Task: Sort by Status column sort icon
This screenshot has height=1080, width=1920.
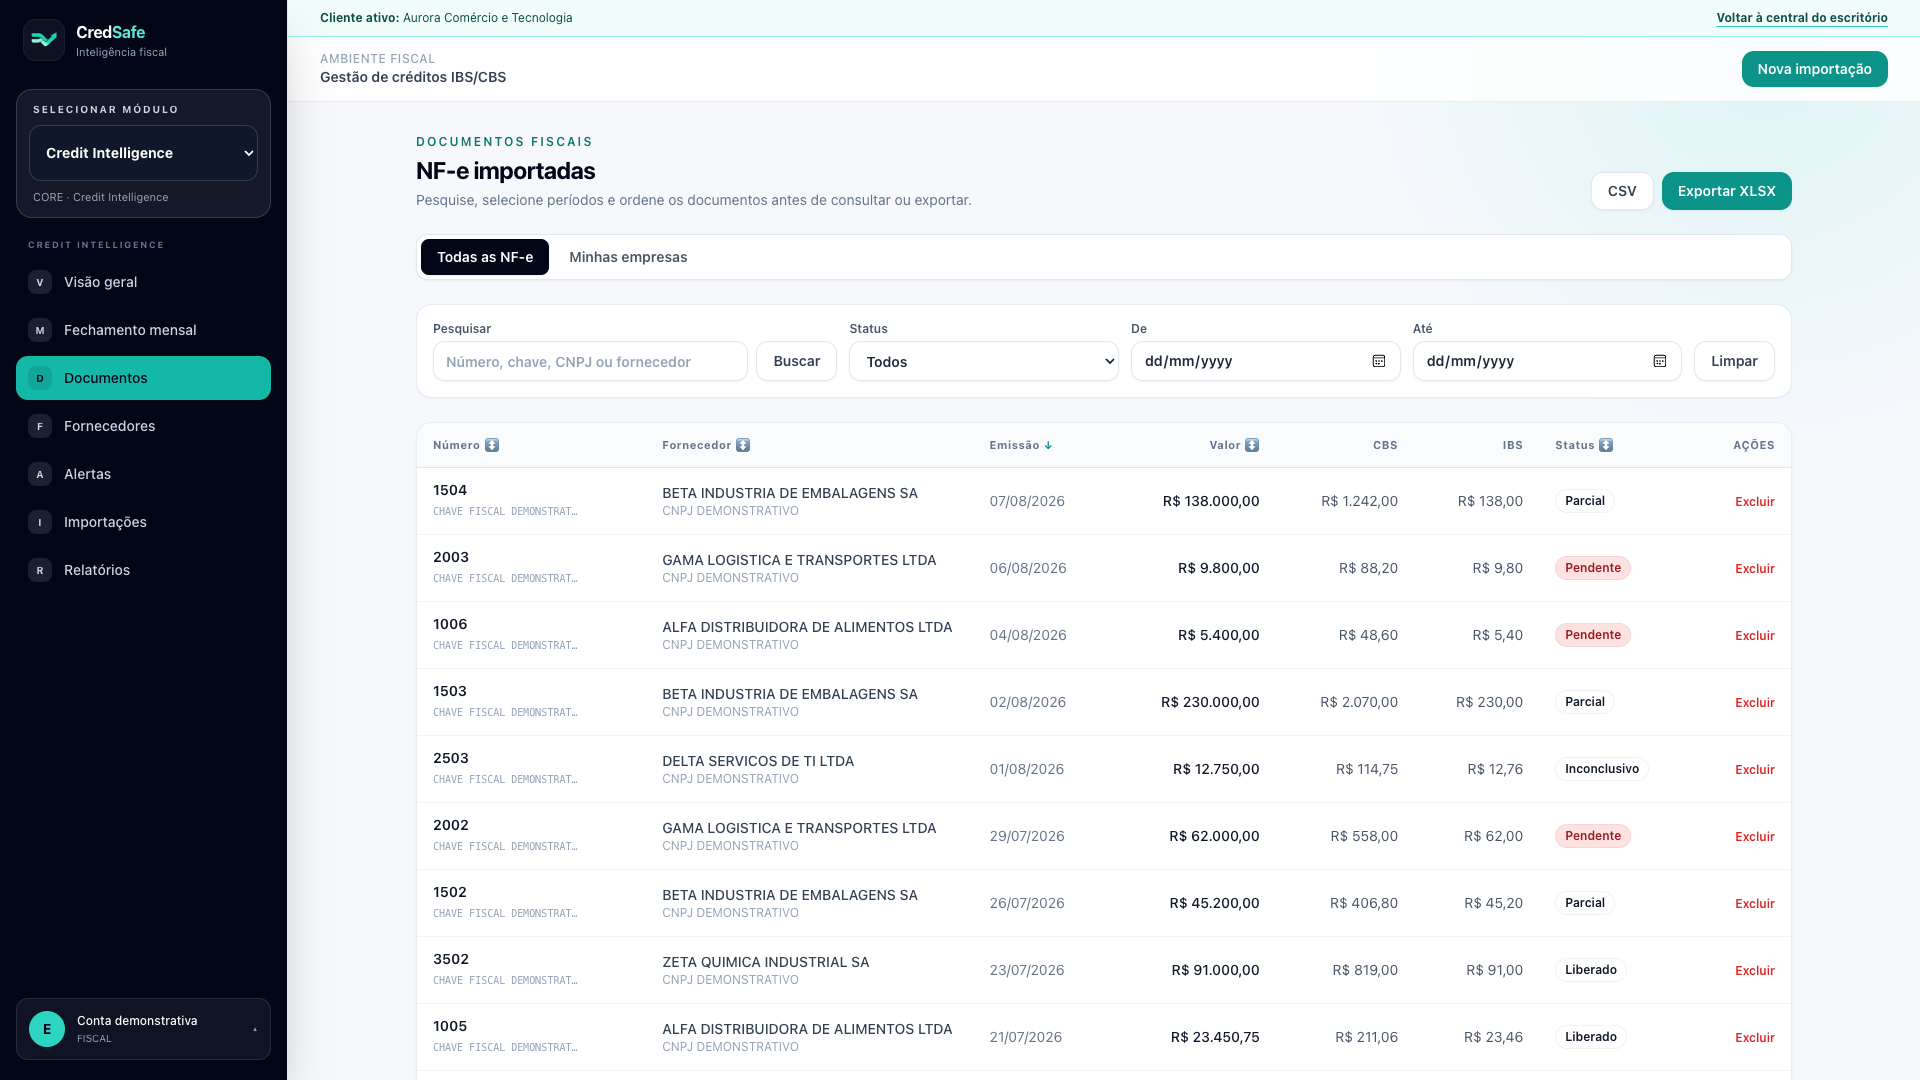Action: [1606, 445]
